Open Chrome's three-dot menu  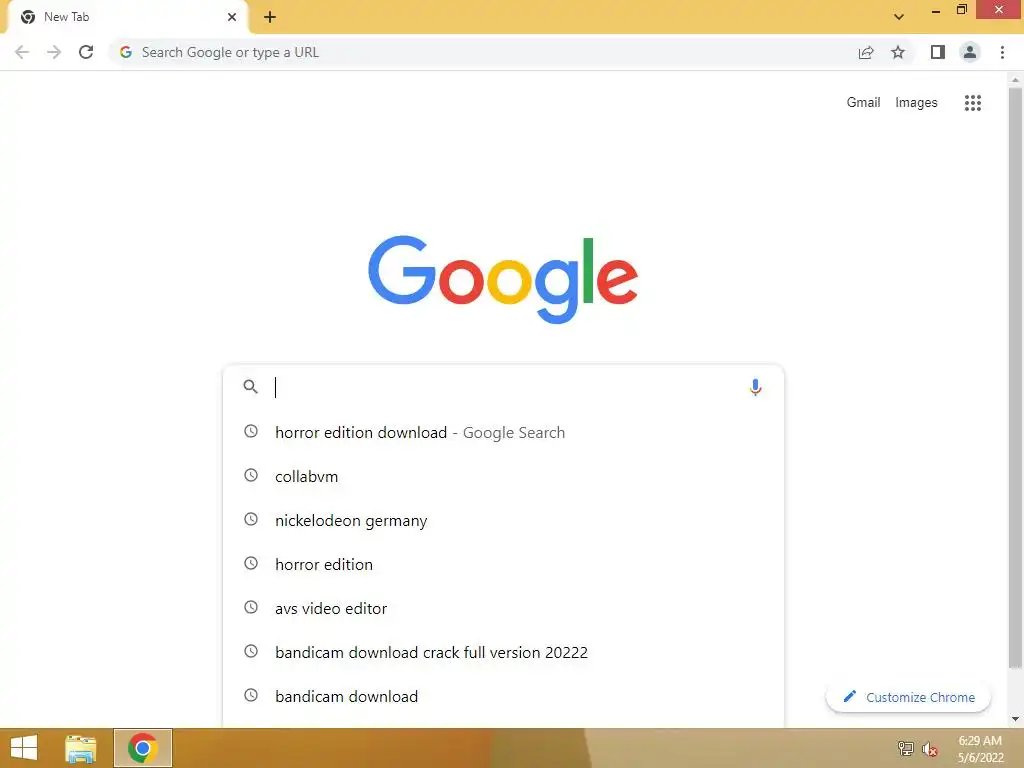[x=1002, y=52]
